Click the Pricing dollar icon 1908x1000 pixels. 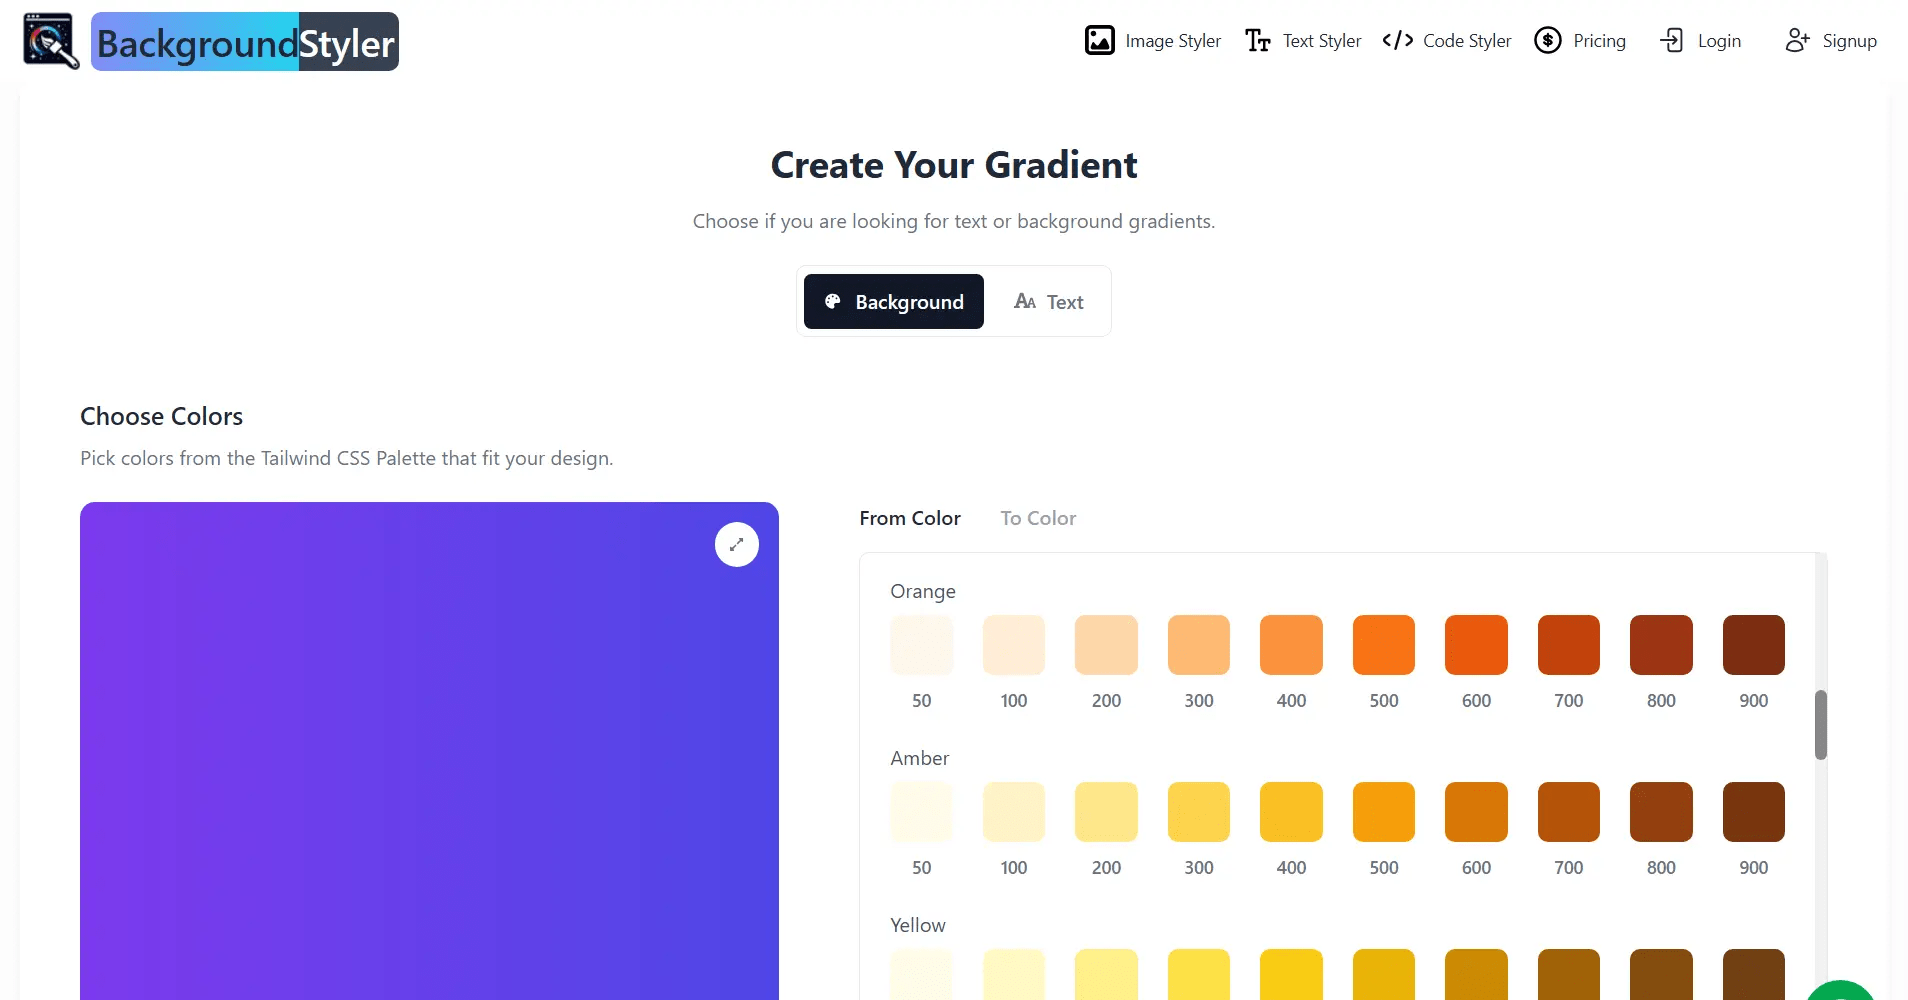click(x=1547, y=40)
